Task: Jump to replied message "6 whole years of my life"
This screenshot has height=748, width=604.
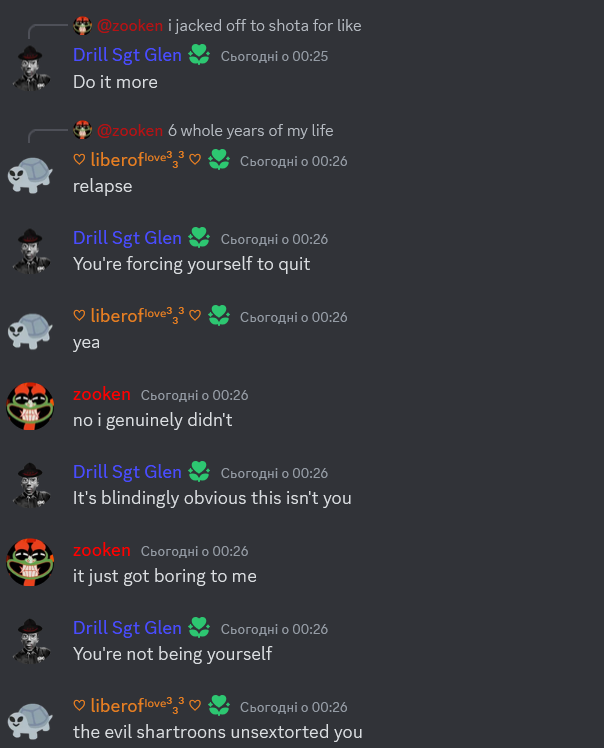Action: (250, 130)
